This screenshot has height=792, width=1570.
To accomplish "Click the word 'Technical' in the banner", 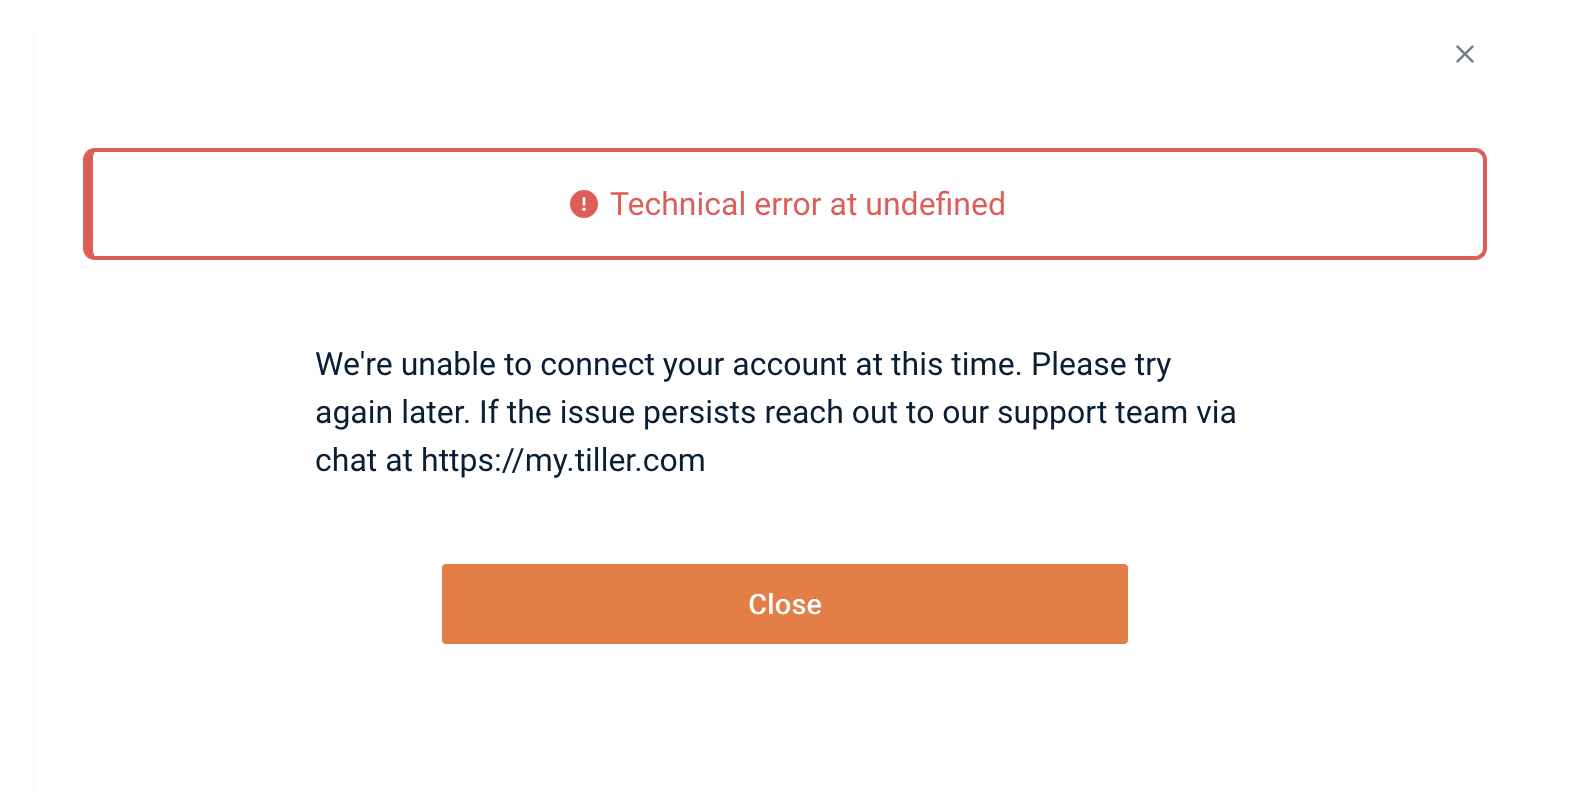I will pyautogui.click(x=679, y=204).
